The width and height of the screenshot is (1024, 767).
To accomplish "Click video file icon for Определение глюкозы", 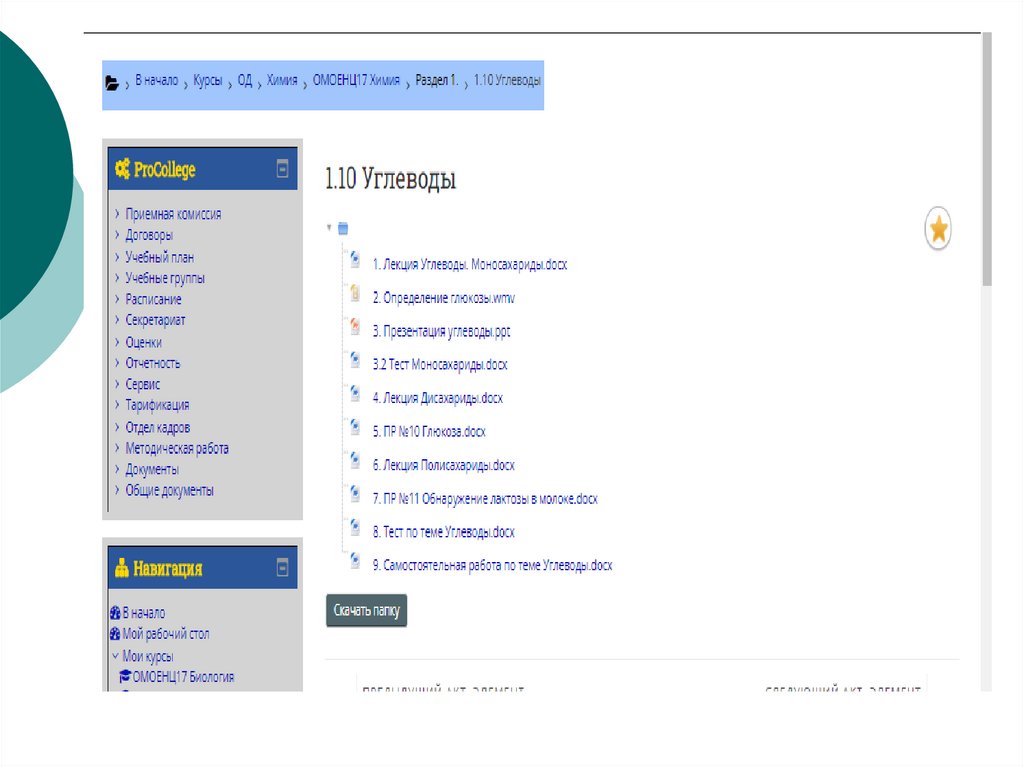I will pos(355,293).
